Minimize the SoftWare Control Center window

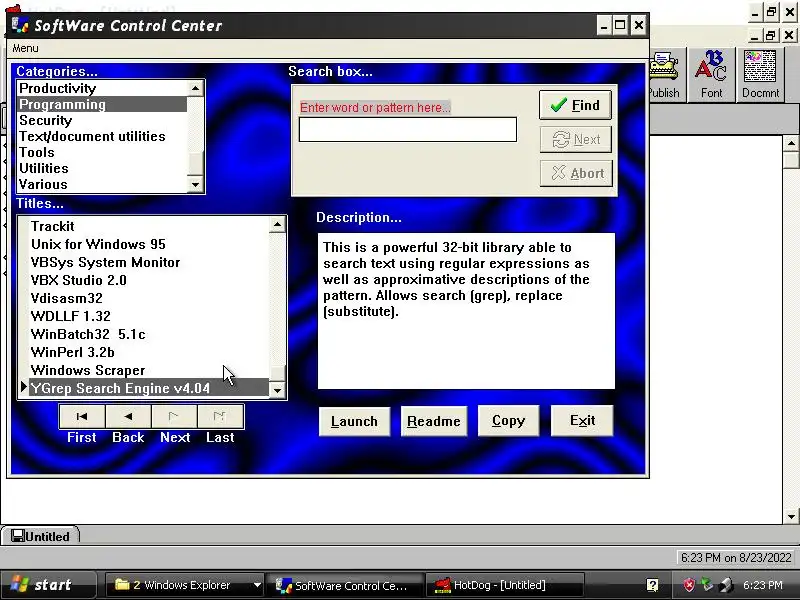[604, 25]
